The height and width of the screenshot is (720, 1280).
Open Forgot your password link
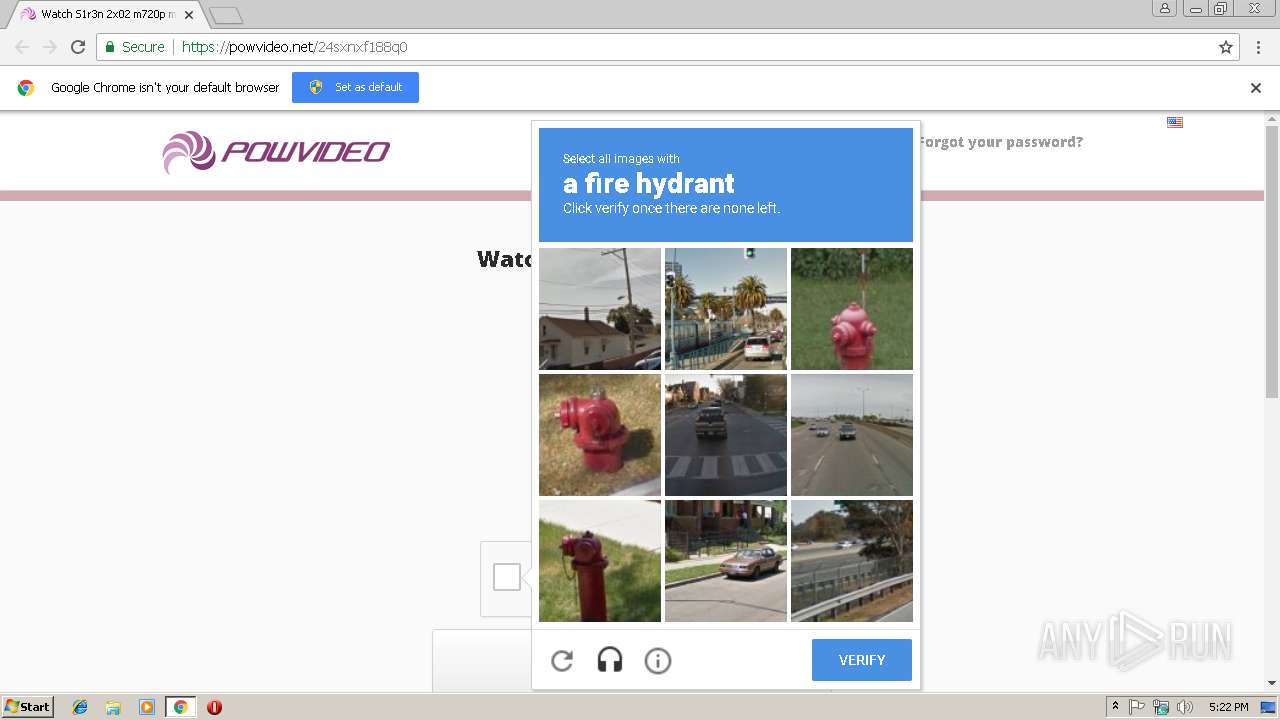tap(1000, 142)
